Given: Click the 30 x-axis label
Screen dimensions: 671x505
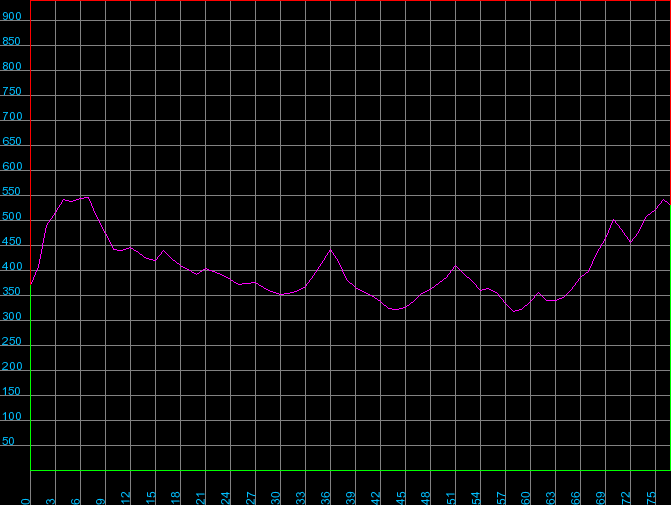Looking at the screenshot, I should (276, 498).
